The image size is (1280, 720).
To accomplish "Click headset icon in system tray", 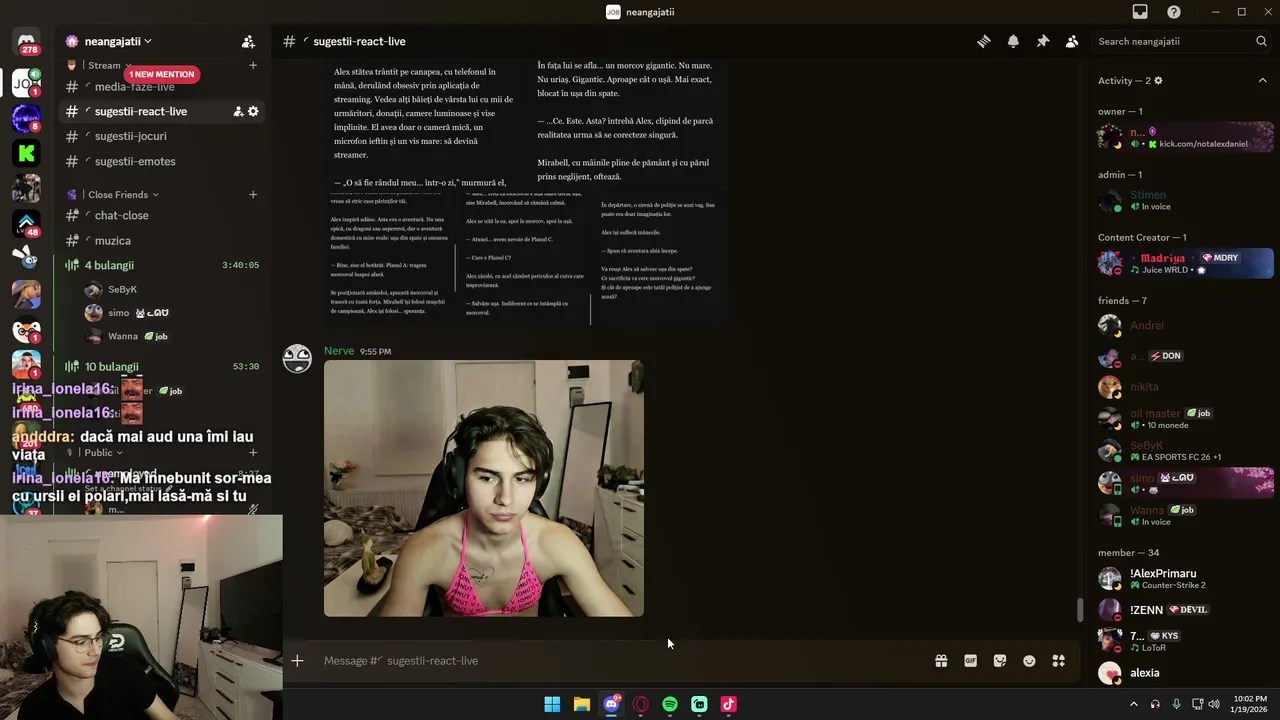I will coord(1155,704).
